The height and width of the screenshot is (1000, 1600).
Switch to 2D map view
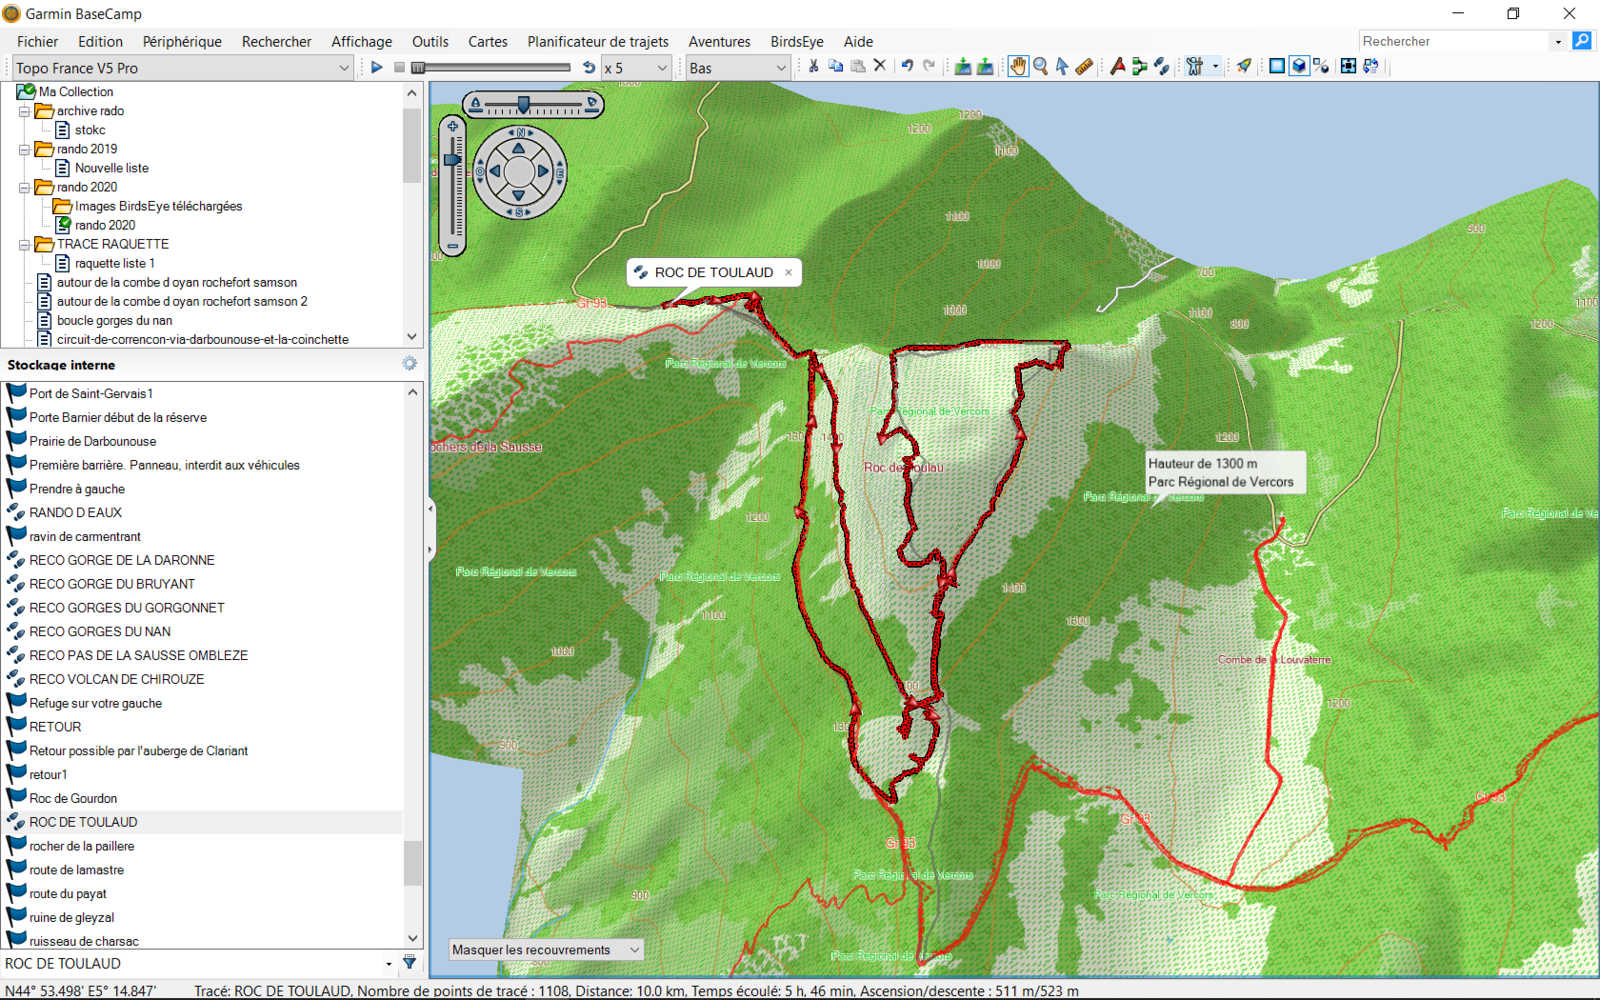click(1277, 67)
